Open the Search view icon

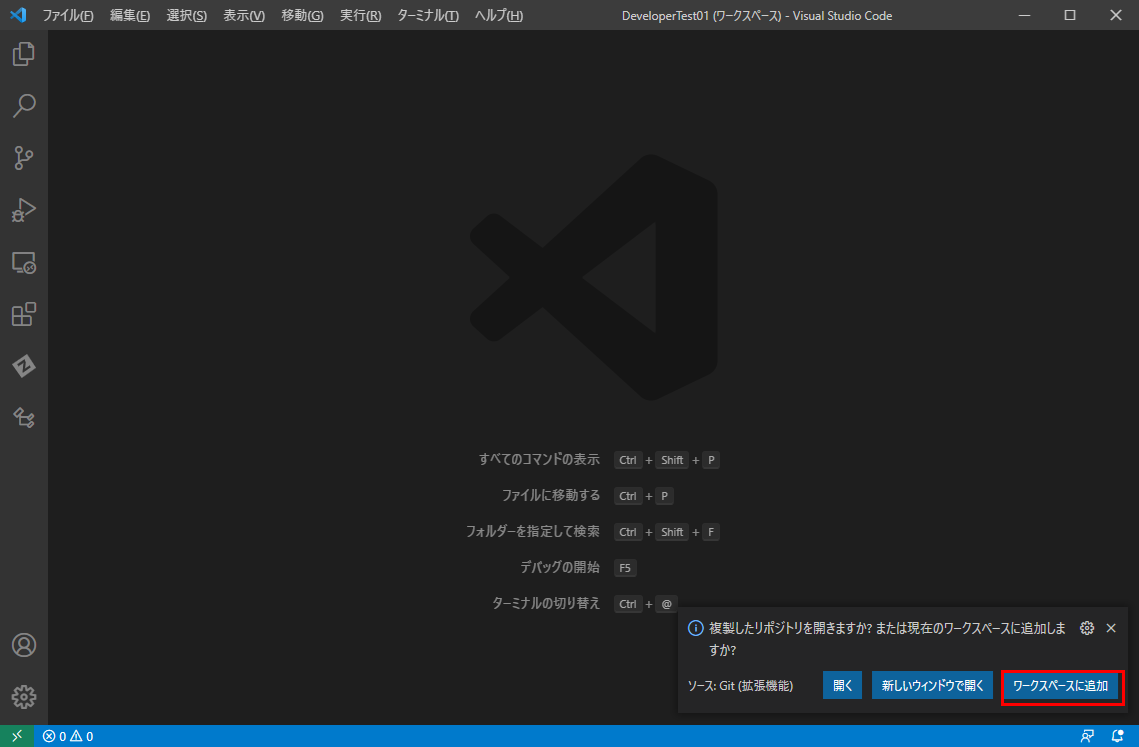click(x=24, y=105)
